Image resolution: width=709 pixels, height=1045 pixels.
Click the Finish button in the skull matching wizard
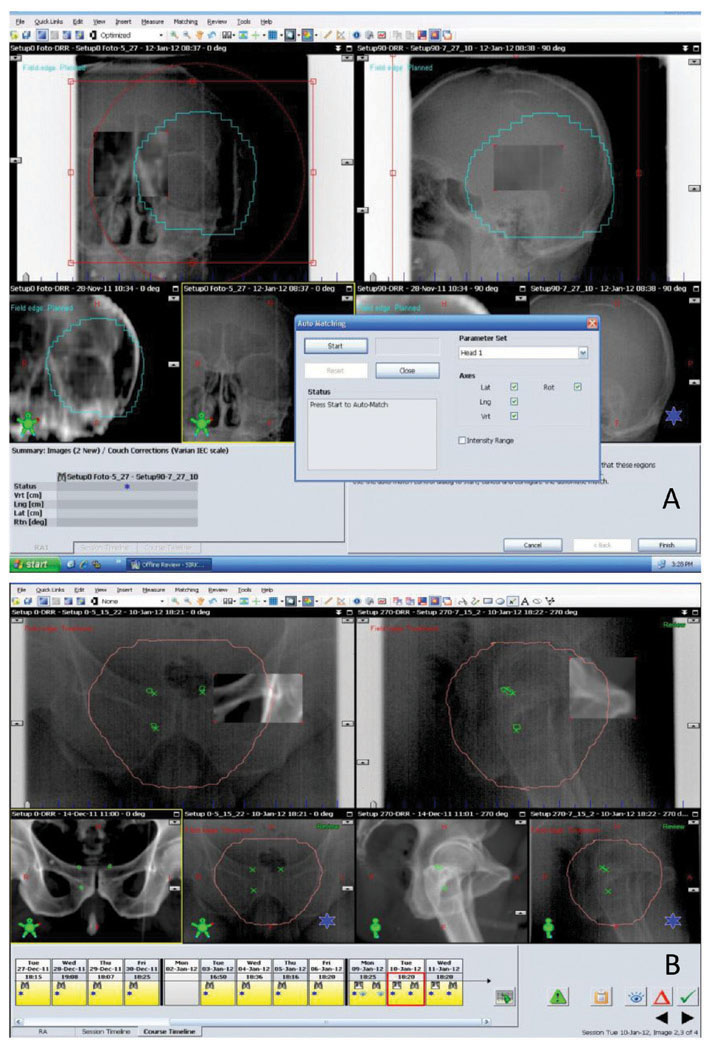click(667, 545)
